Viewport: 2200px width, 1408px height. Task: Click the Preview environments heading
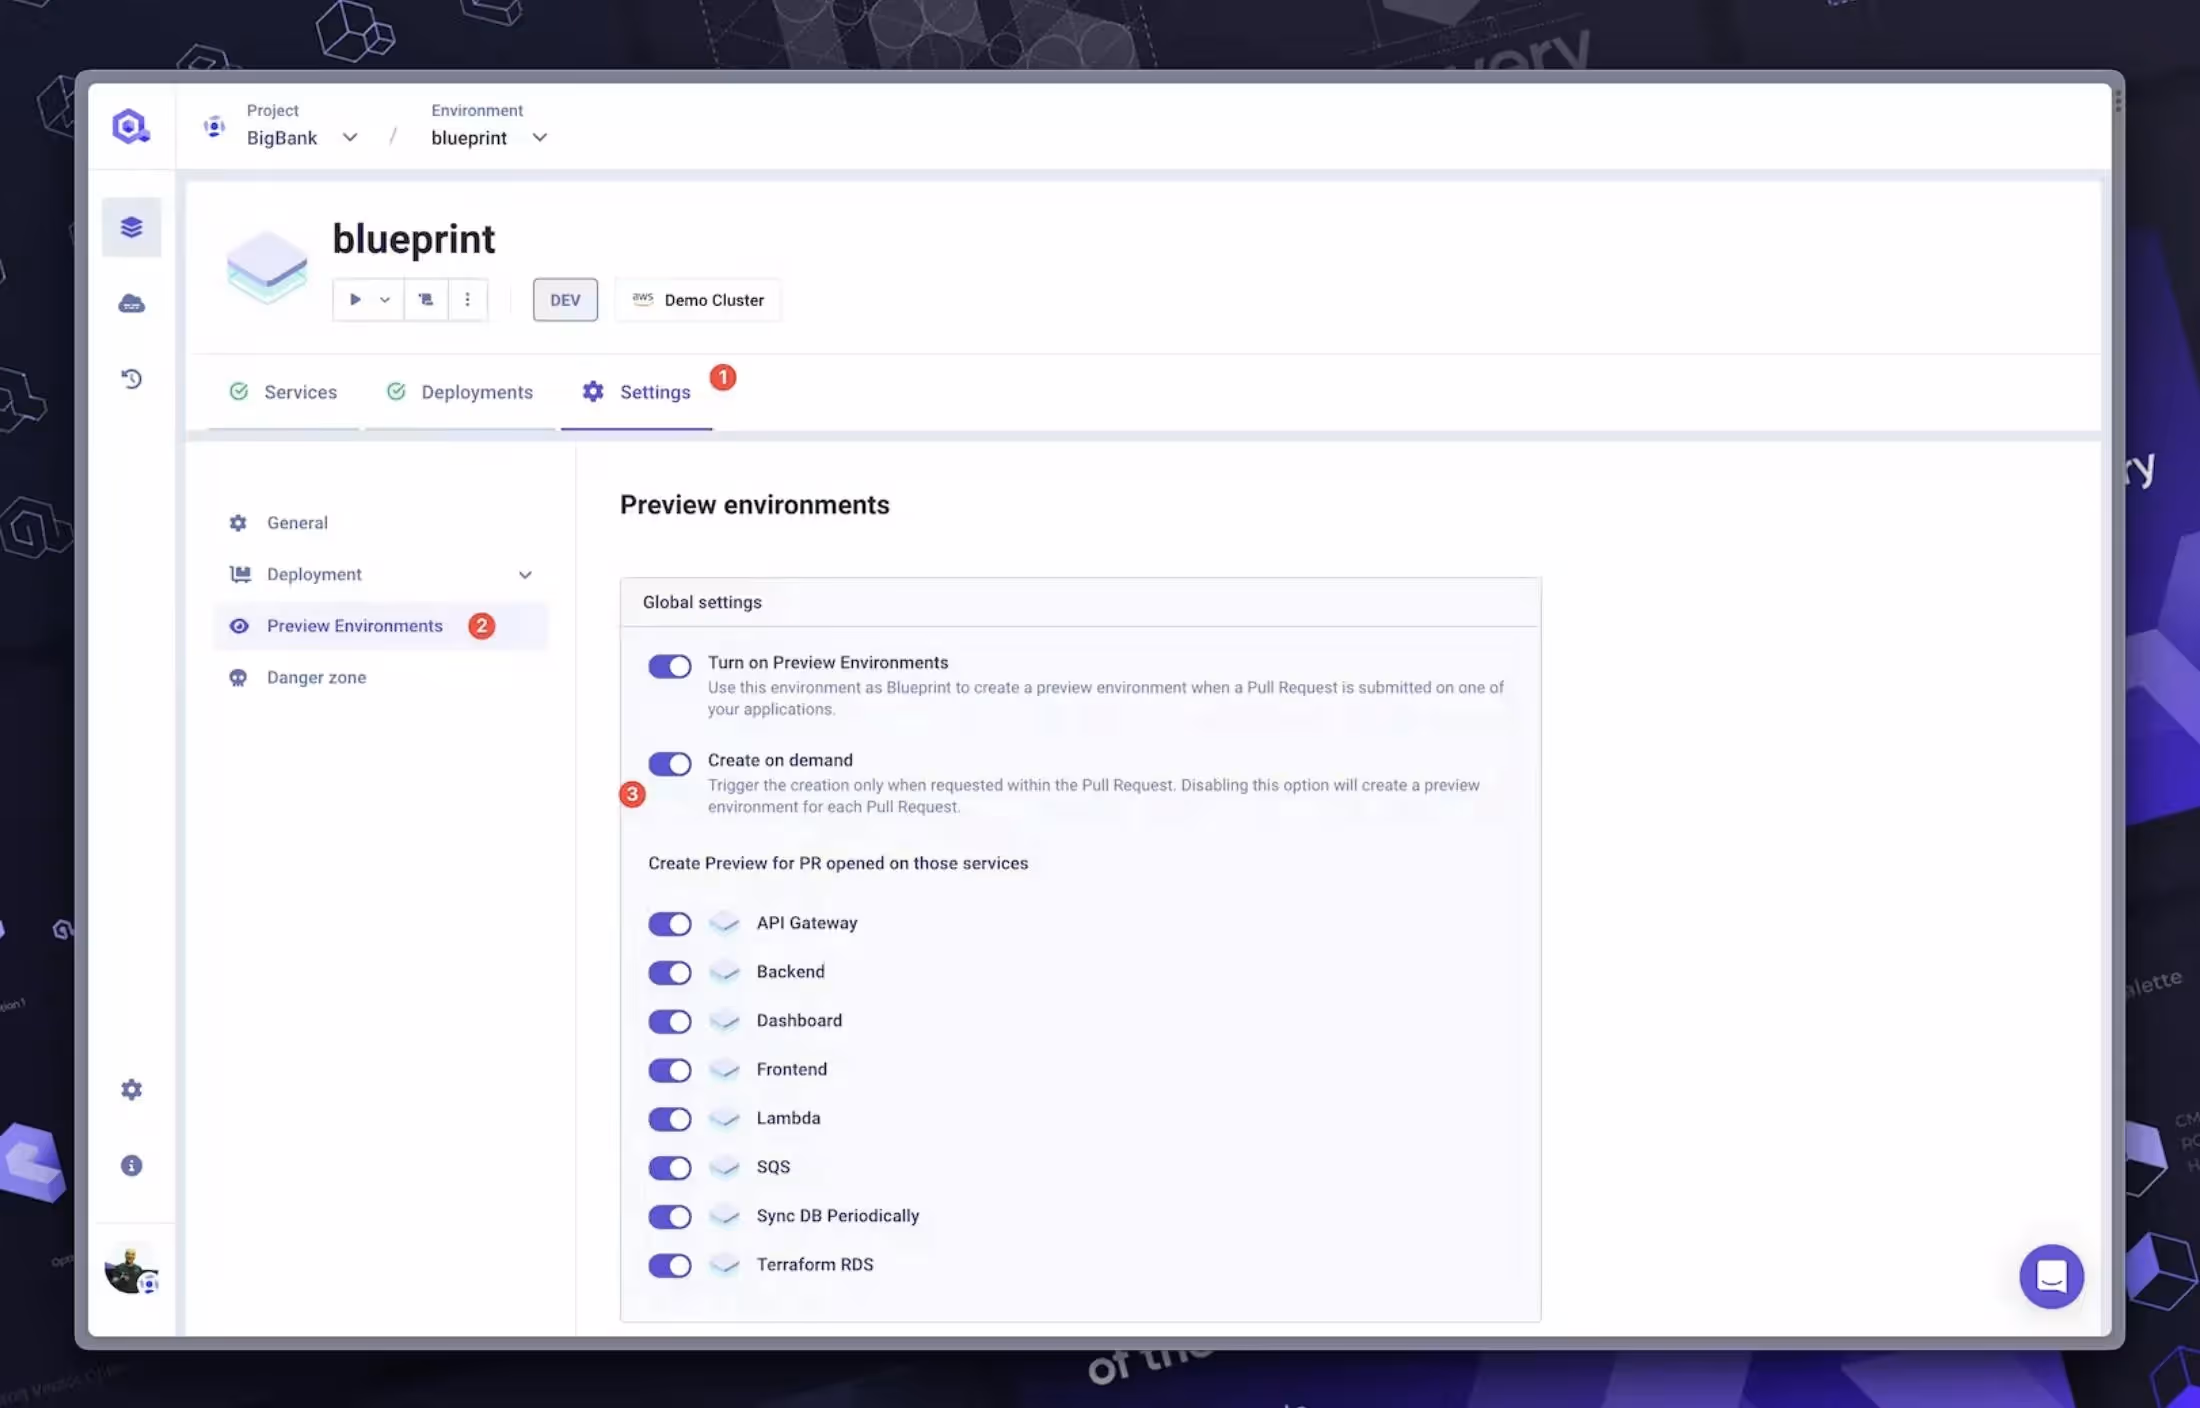point(755,505)
